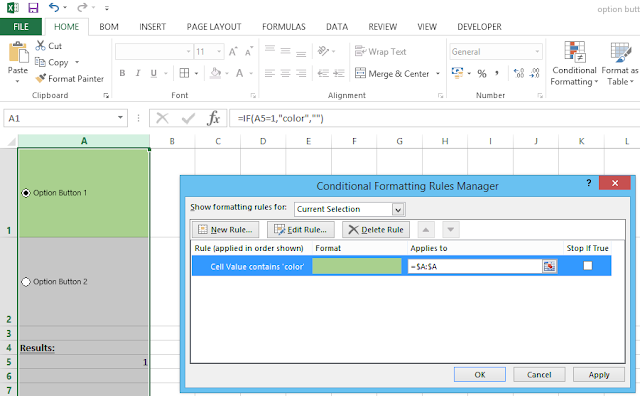Click the Orientation text angle icon
The width and height of the screenshot is (640, 396).
click(323, 51)
